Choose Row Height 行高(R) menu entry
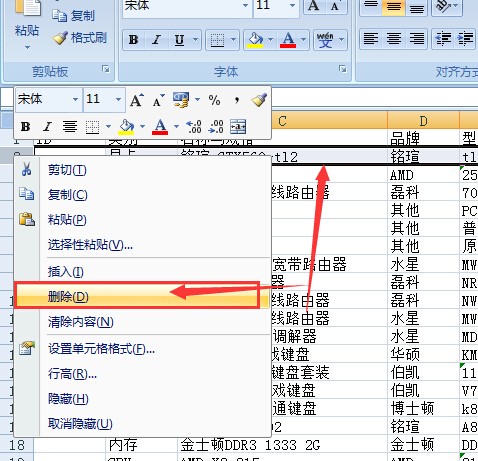 point(142,374)
